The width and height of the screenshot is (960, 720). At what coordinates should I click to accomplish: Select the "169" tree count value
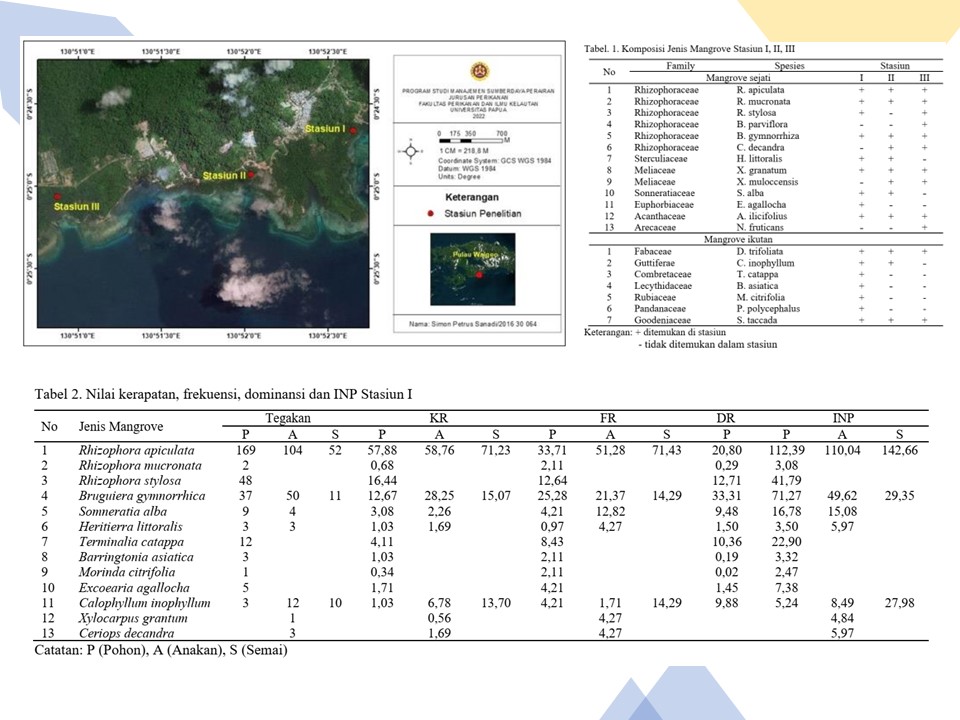point(246,450)
